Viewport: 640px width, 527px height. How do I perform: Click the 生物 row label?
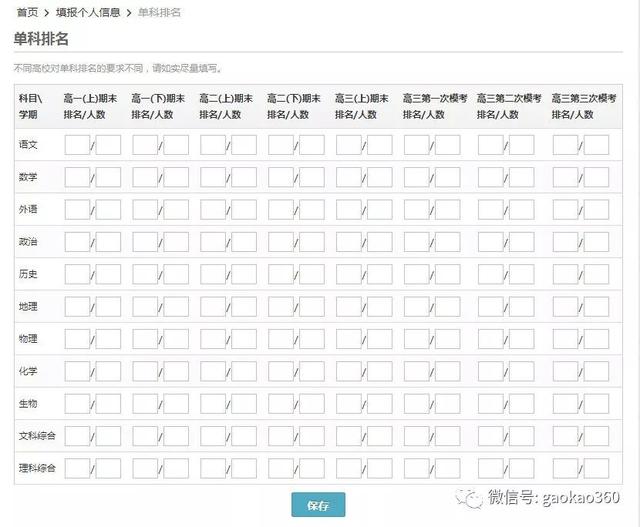pos(28,403)
